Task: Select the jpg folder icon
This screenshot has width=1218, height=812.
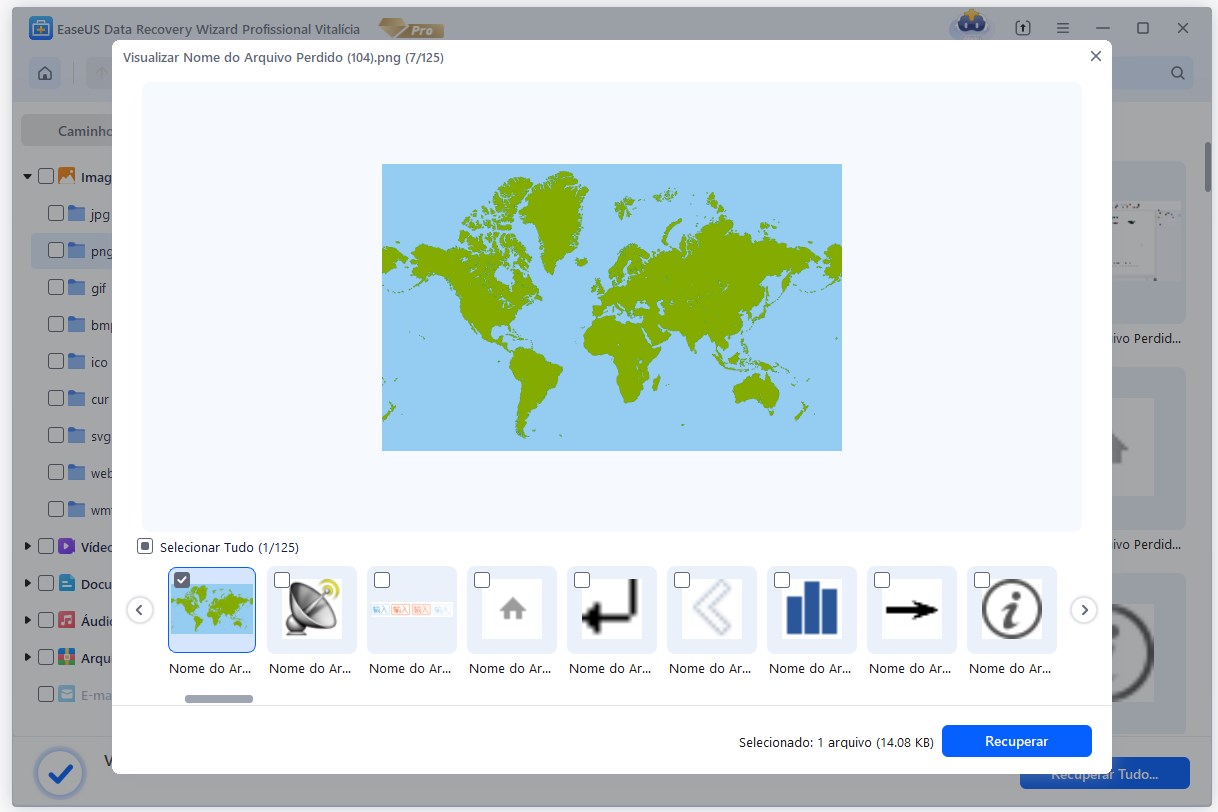Action: (x=77, y=213)
